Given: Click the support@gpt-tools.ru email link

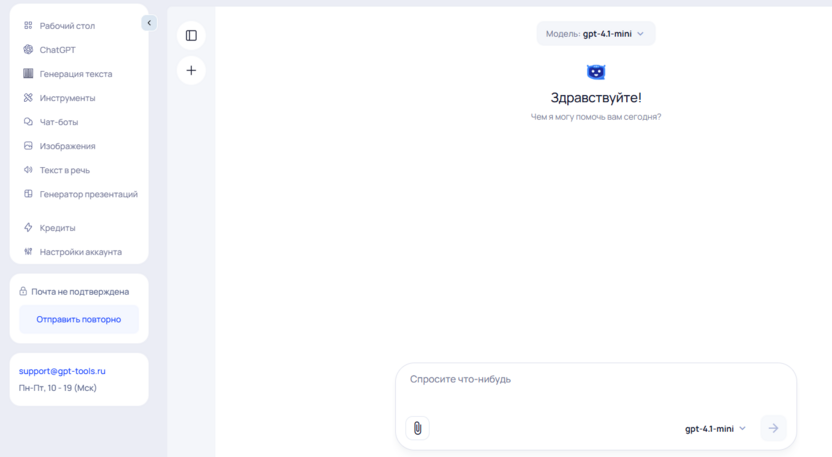Looking at the screenshot, I should coord(62,370).
